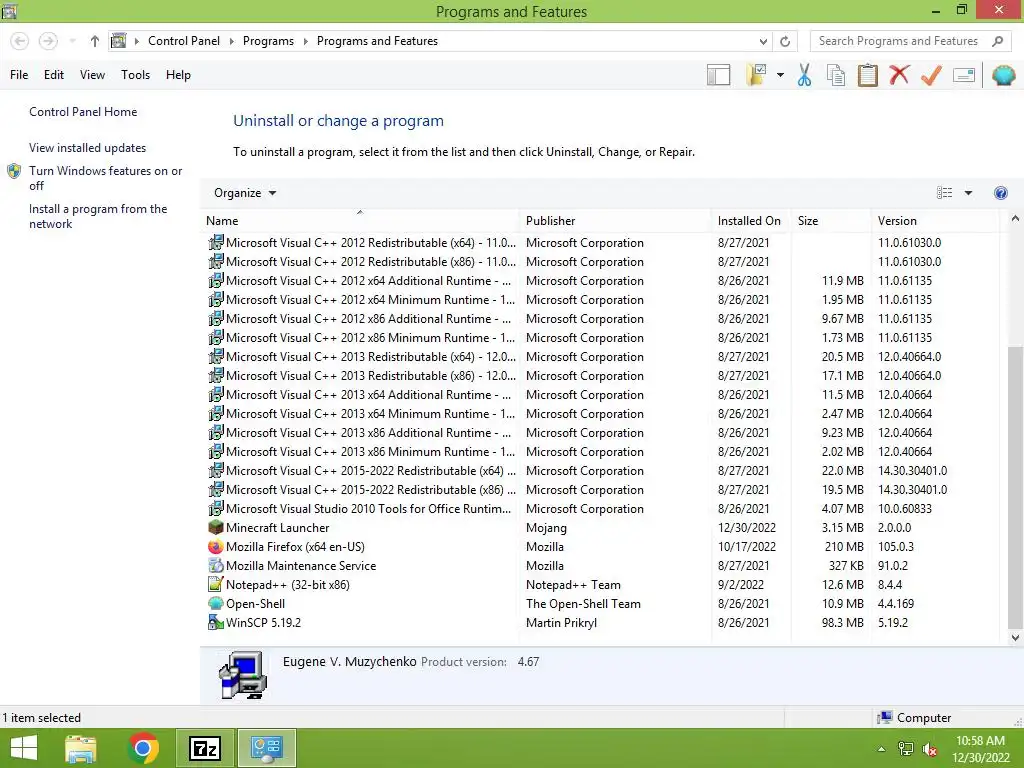Select the Mozilla Maintenance Service entry
Viewport: 1024px width, 768px height.
coord(601,566)
